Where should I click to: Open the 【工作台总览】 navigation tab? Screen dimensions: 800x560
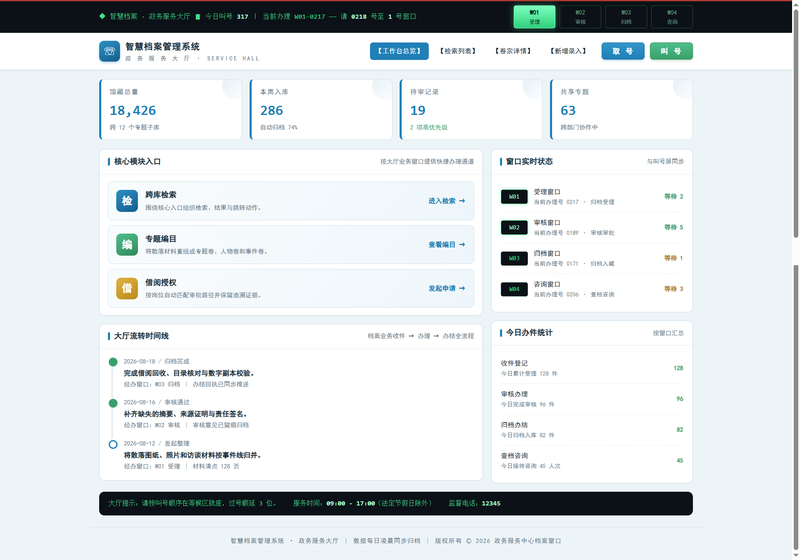coord(399,51)
